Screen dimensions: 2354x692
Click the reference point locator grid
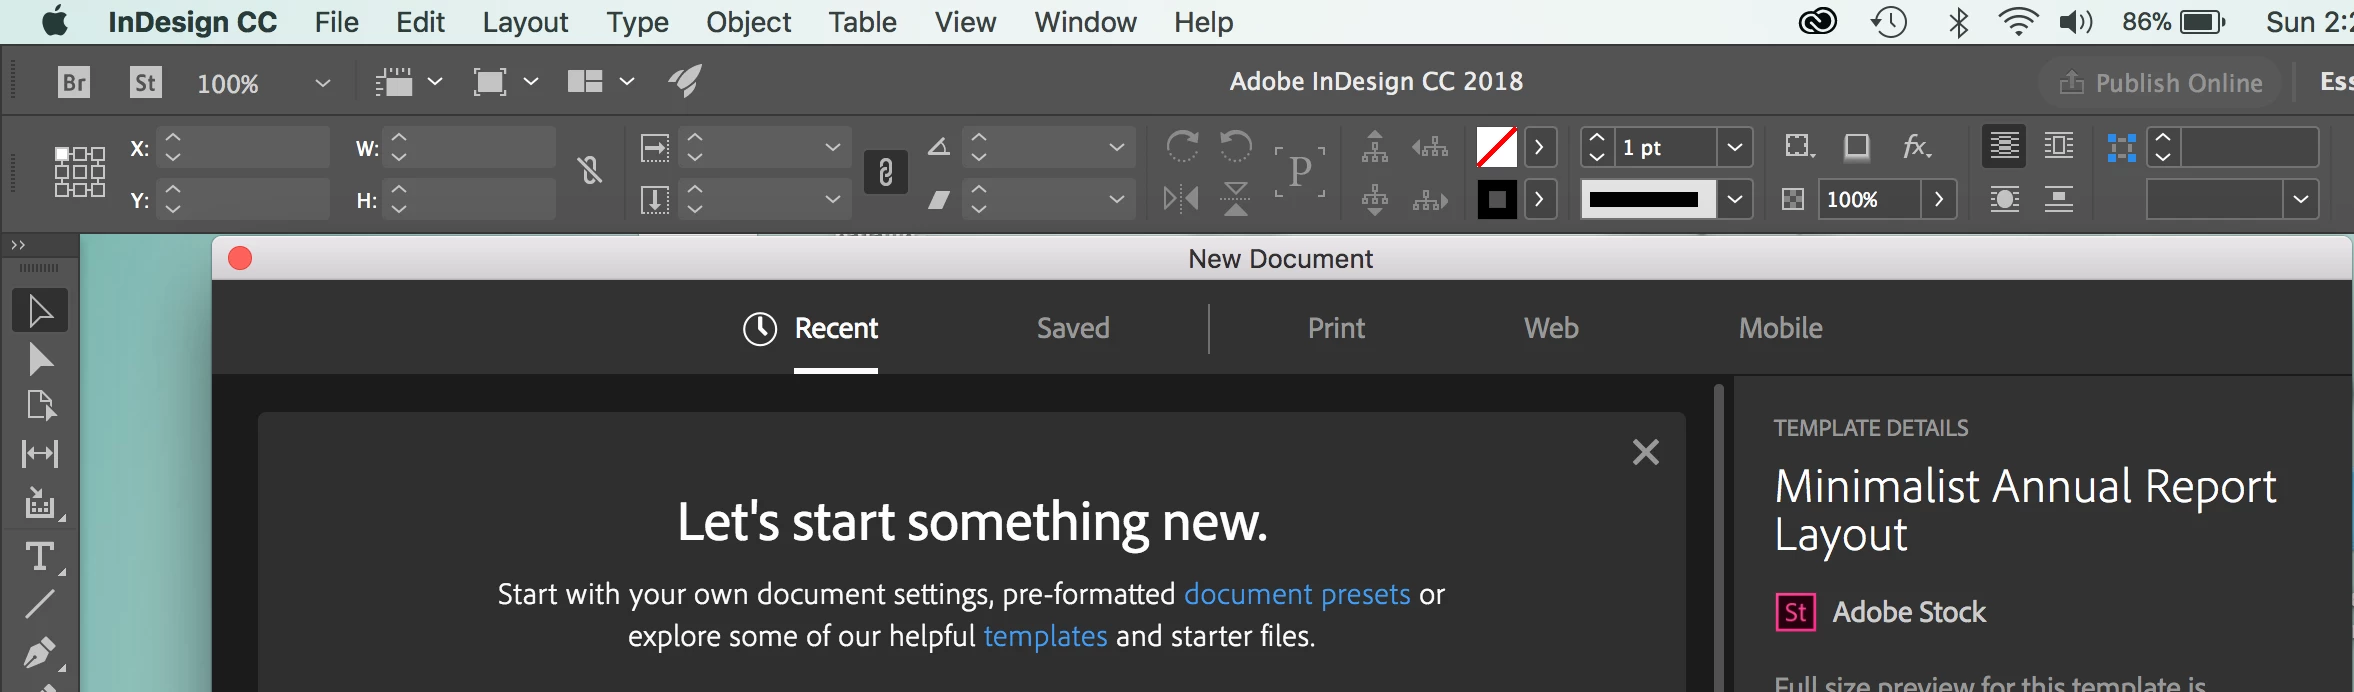pyautogui.click(x=79, y=172)
